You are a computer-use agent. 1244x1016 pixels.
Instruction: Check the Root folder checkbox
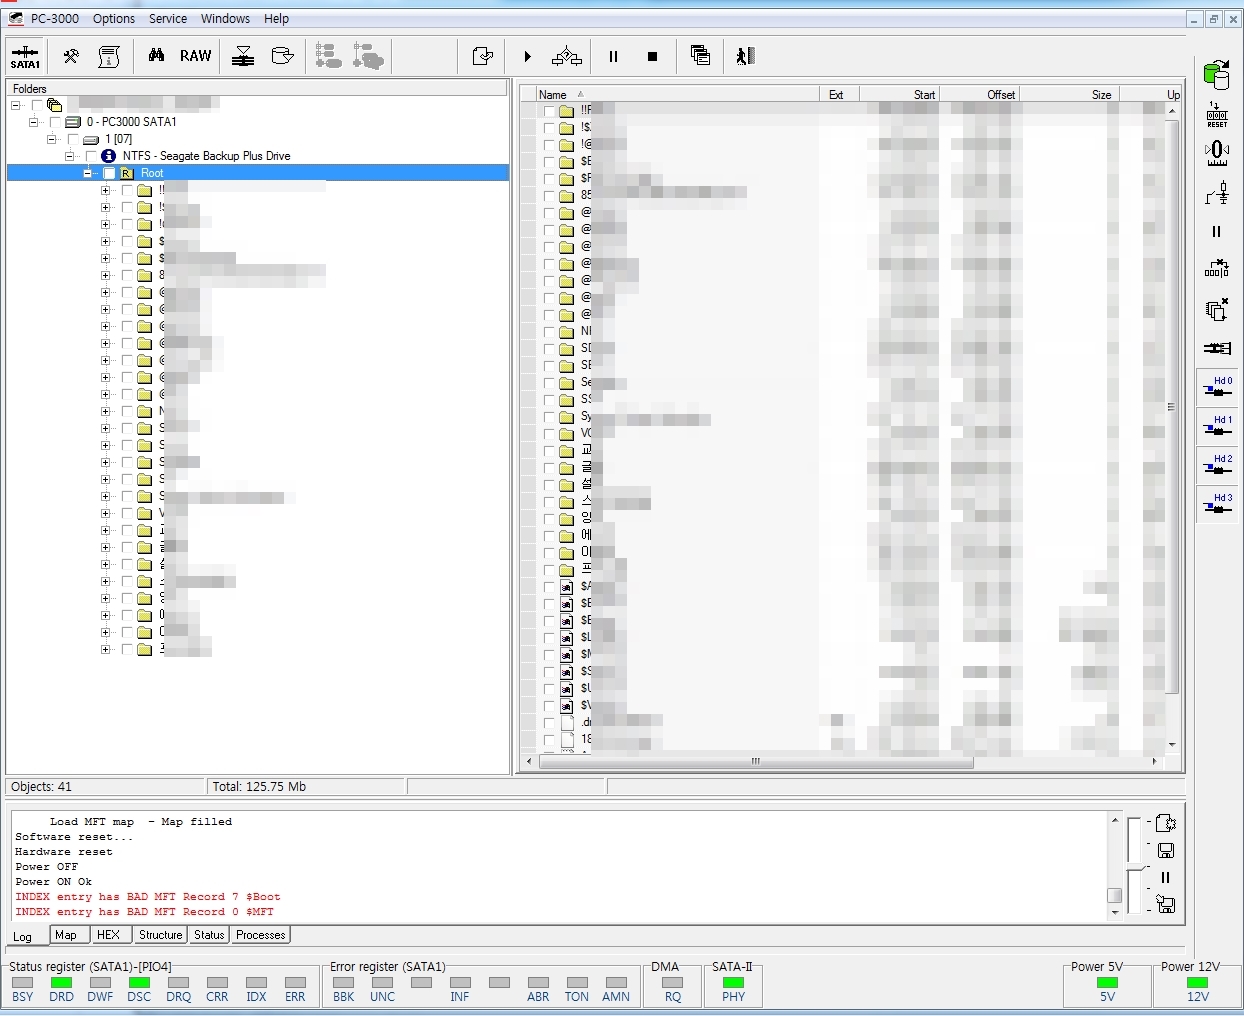(109, 174)
